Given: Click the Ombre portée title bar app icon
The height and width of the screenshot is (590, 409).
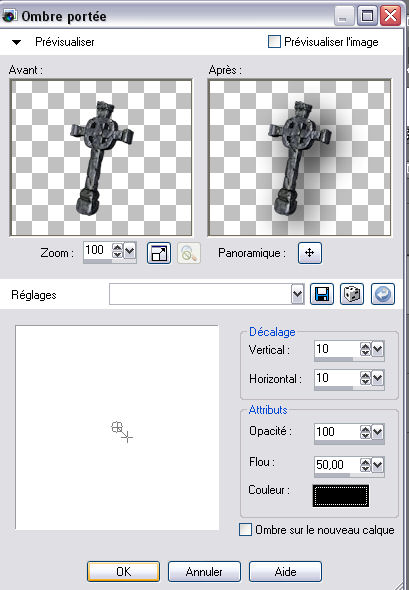Looking at the screenshot, I should pos(9,16).
